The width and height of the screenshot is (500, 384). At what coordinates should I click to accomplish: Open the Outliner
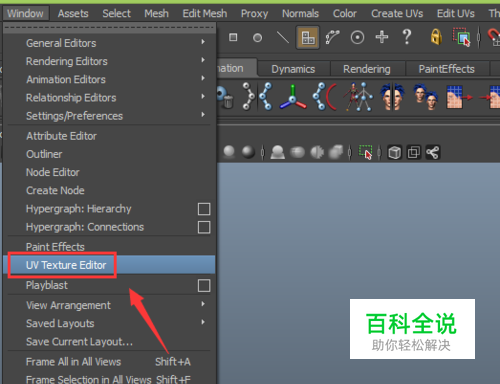click(x=109, y=154)
